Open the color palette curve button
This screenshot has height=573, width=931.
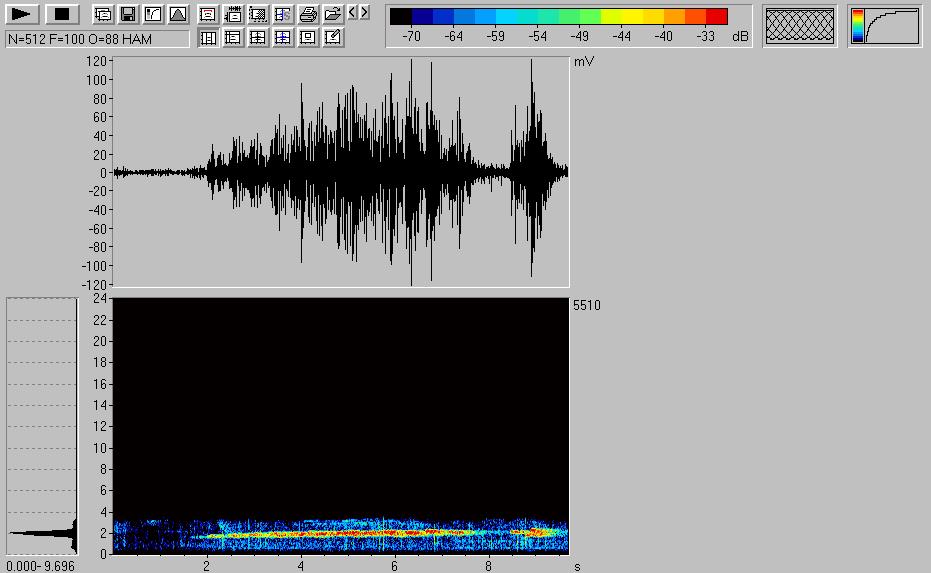point(885,26)
